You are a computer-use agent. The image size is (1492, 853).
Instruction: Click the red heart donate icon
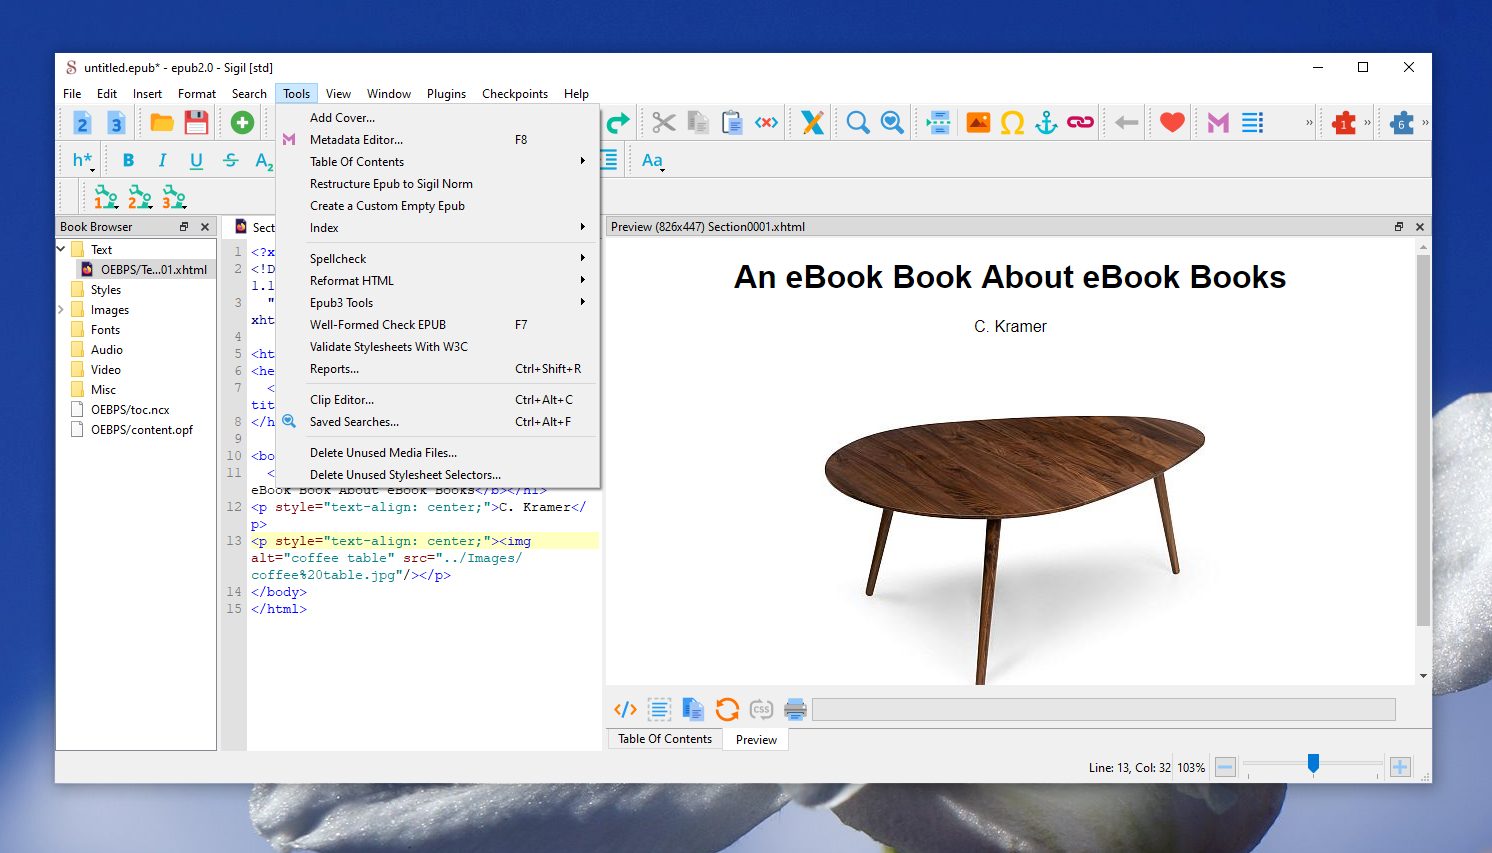click(x=1172, y=123)
